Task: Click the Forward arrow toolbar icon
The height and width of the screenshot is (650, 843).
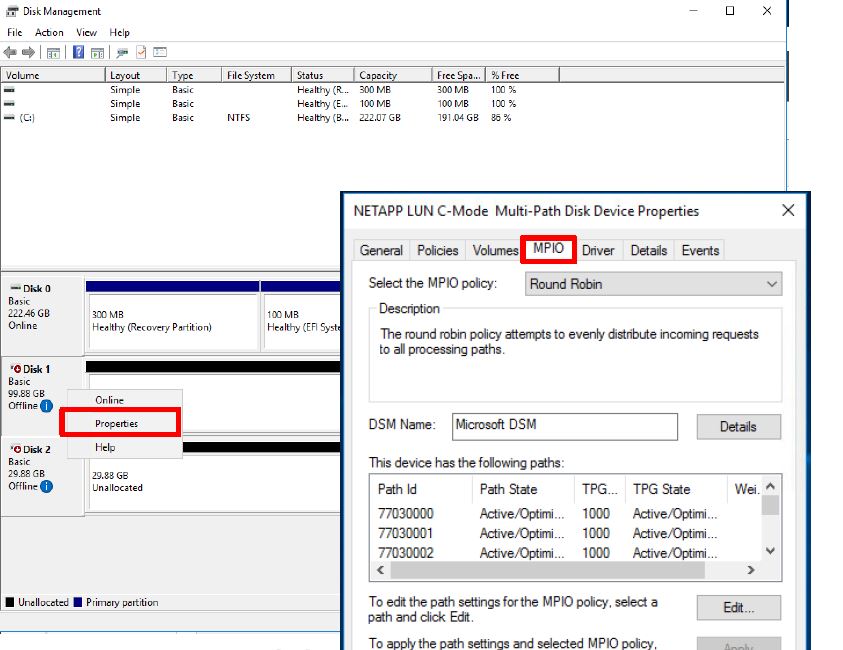Action: tap(27, 52)
